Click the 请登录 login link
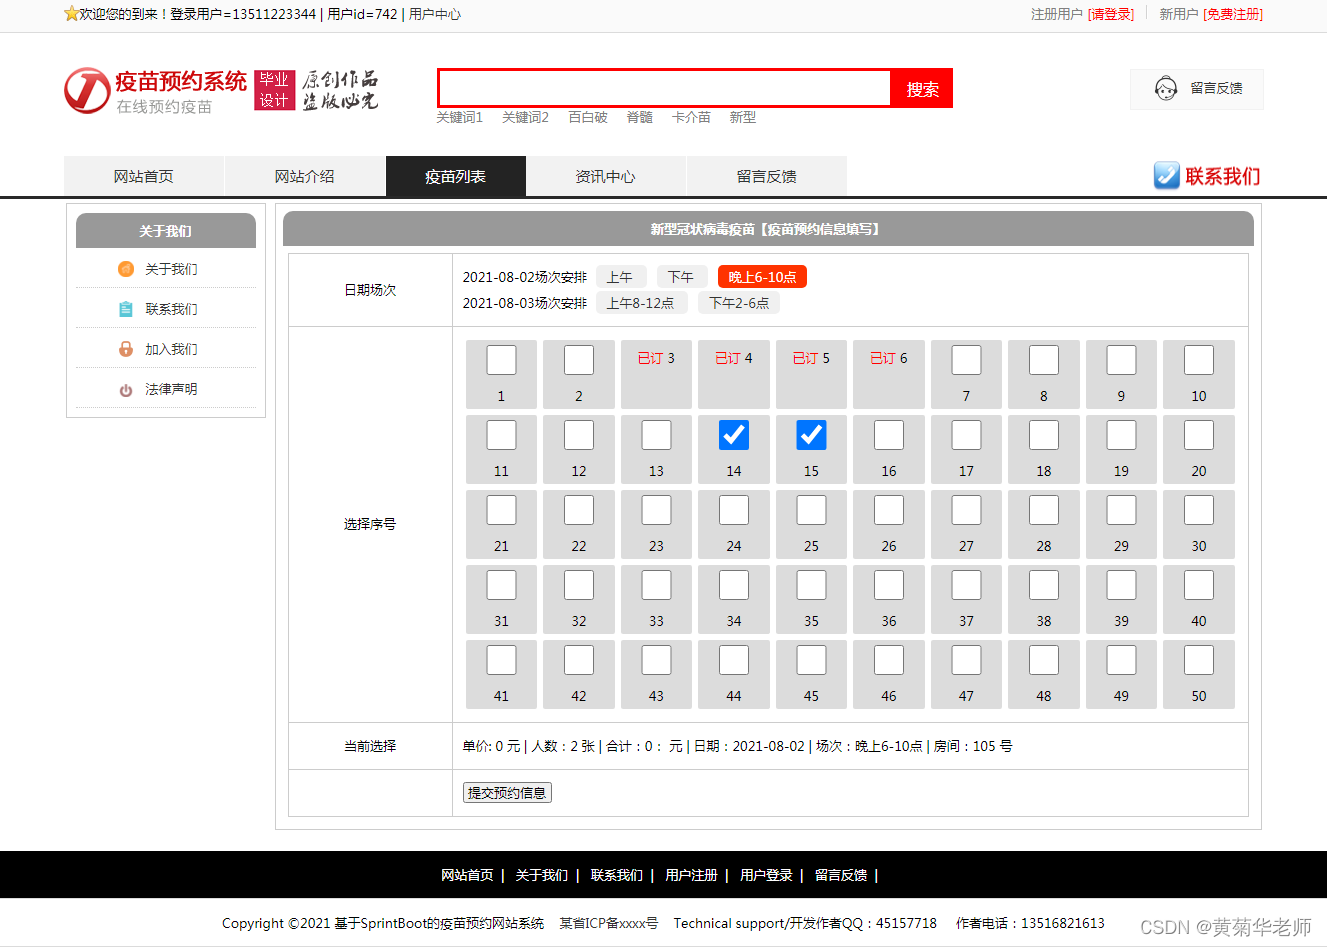Image resolution: width=1327 pixels, height=947 pixels. [1111, 14]
